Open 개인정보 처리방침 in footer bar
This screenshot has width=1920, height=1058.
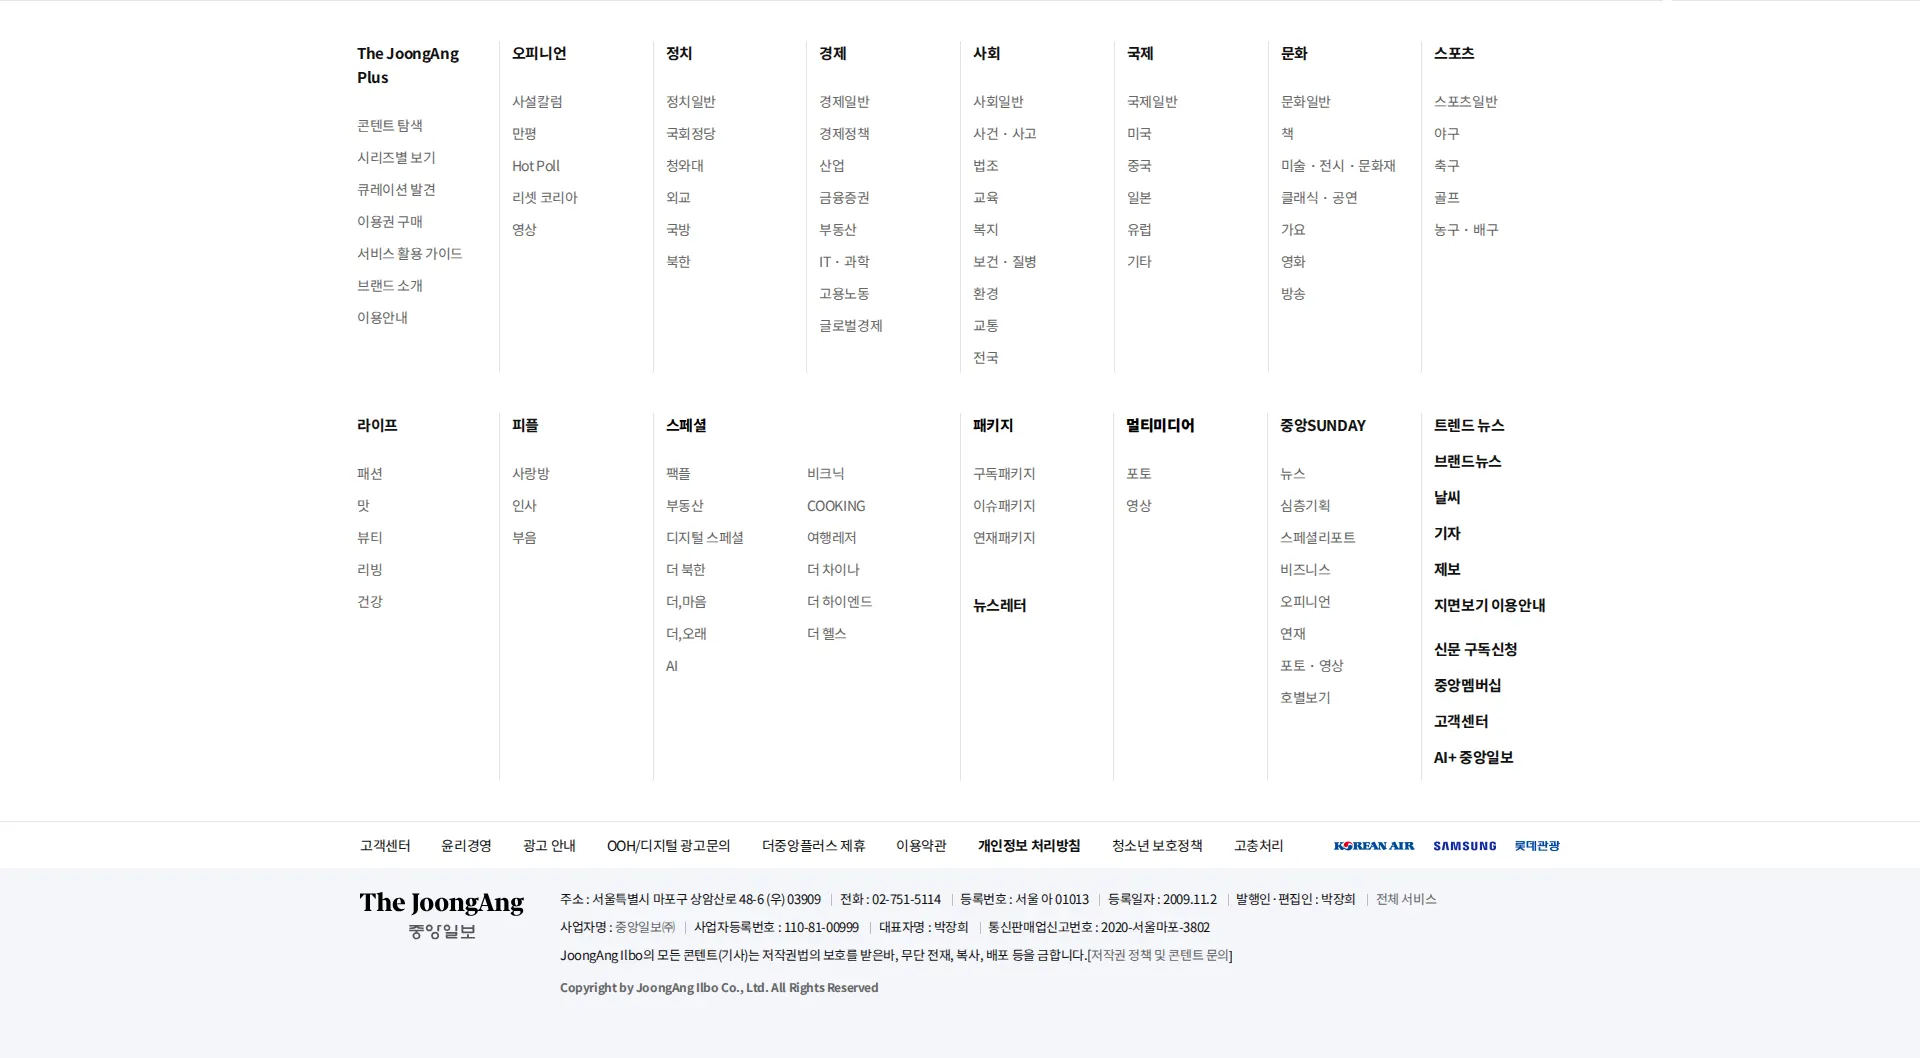1029,846
